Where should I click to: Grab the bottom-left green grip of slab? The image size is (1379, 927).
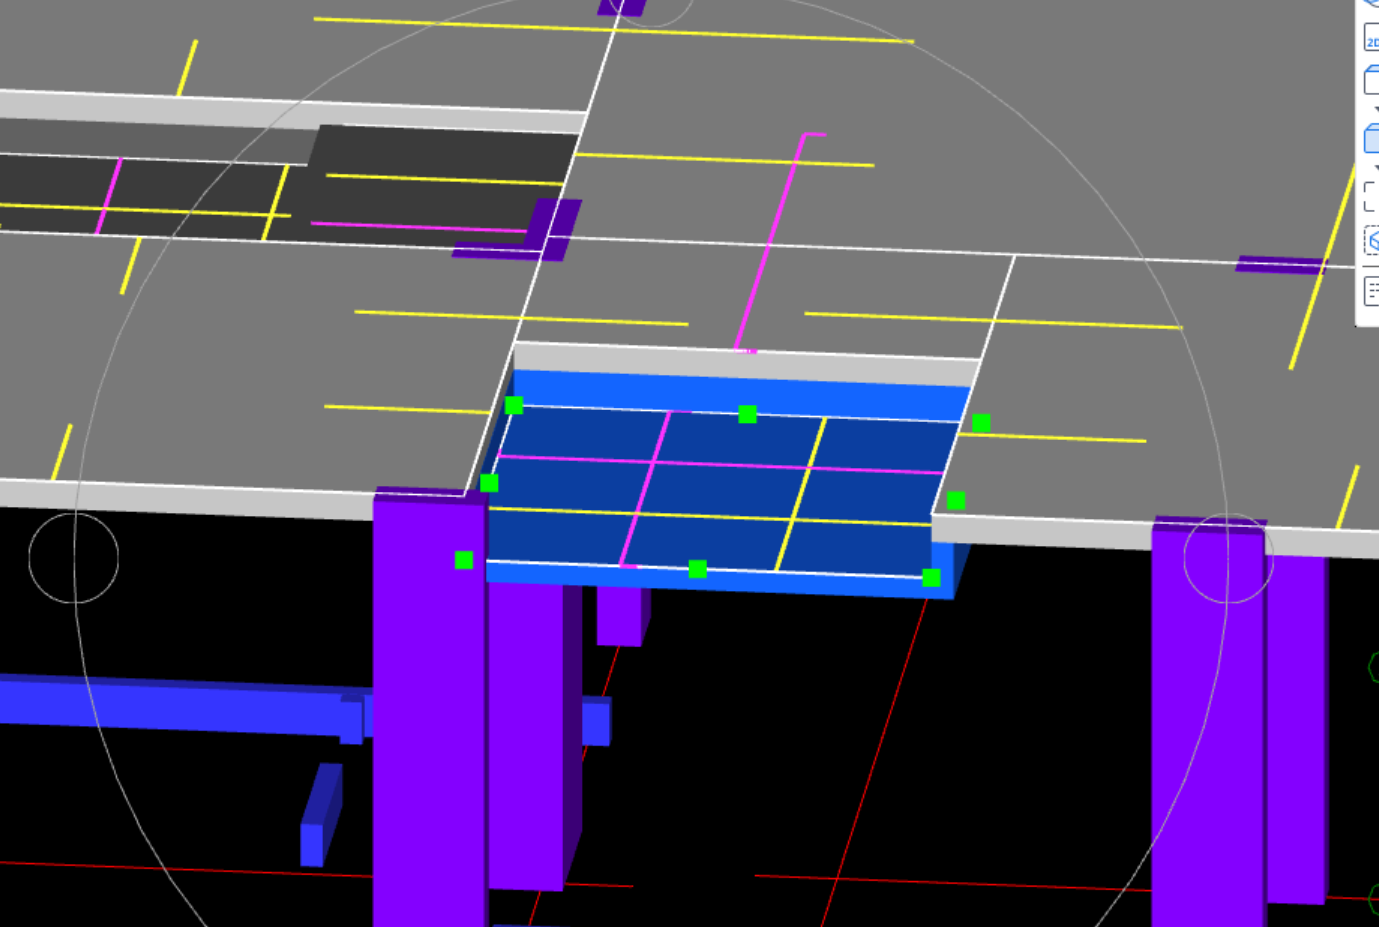pyautogui.click(x=464, y=560)
